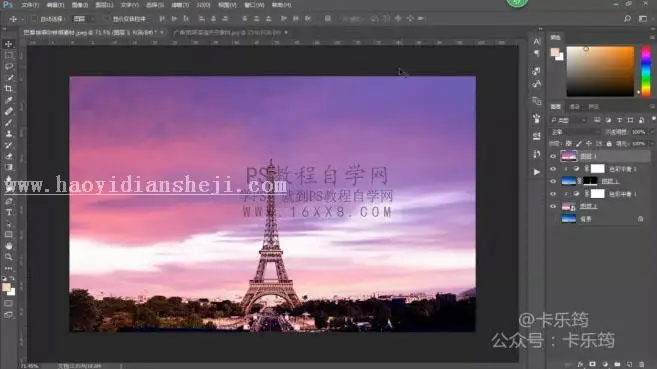The height and width of the screenshot is (369, 657).
Task: Open the Search icon in options bar
Action: point(627,18)
